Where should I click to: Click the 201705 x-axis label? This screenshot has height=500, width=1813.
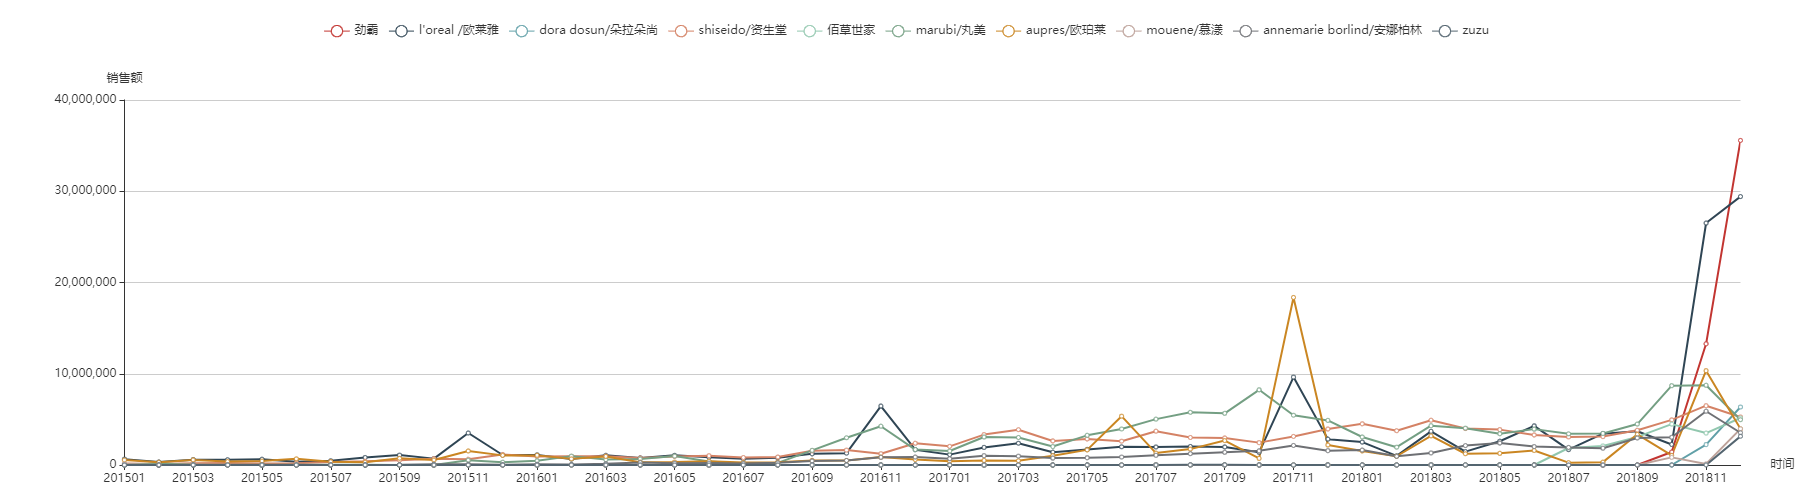coord(1087,478)
